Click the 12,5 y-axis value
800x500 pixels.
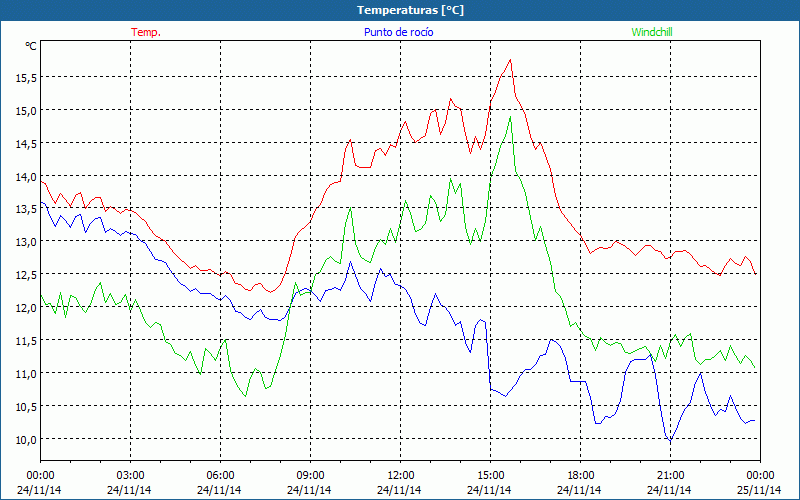coord(26,275)
